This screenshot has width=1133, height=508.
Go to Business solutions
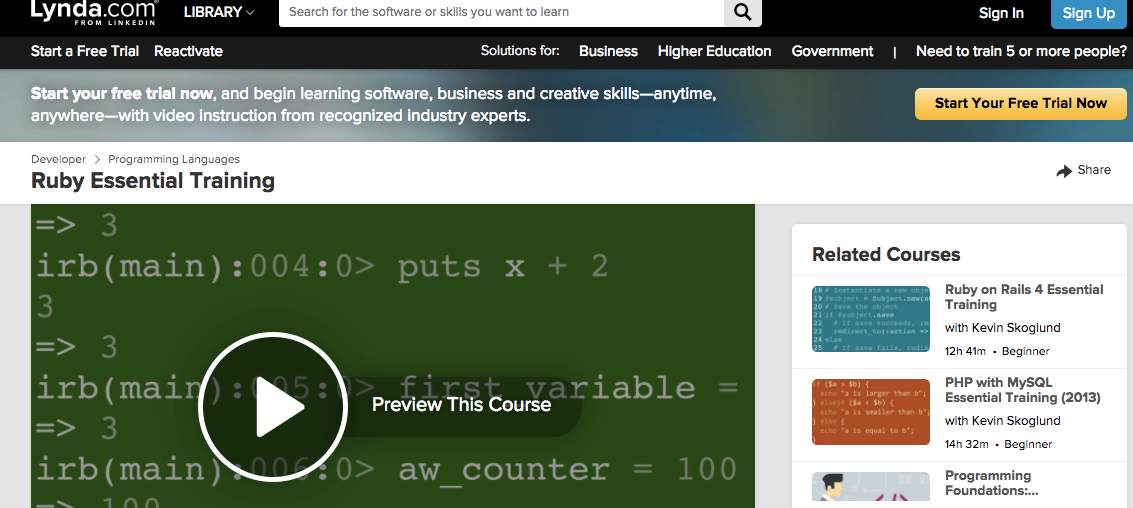[x=608, y=51]
